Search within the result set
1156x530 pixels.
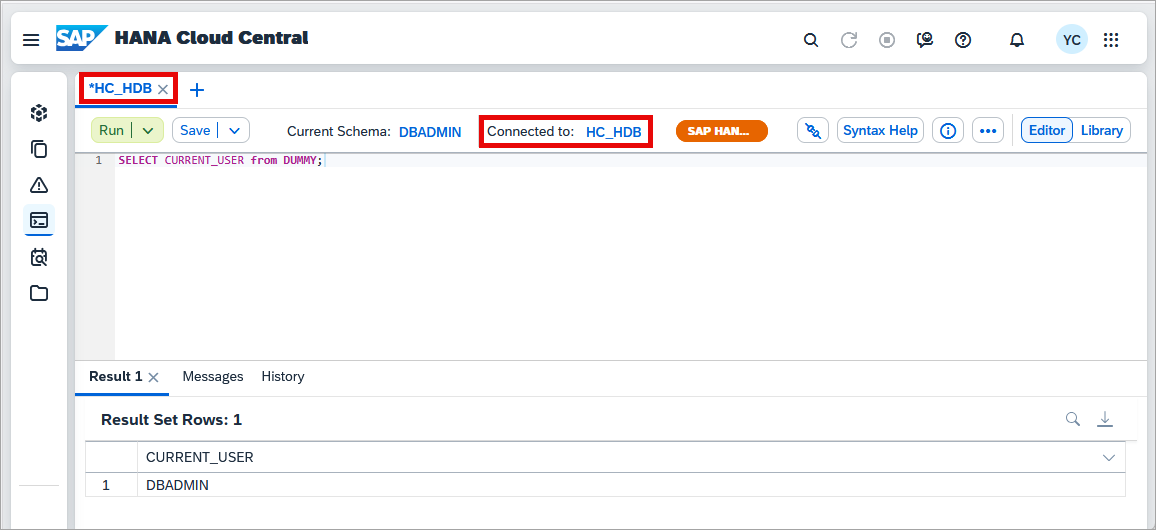[x=1073, y=419]
